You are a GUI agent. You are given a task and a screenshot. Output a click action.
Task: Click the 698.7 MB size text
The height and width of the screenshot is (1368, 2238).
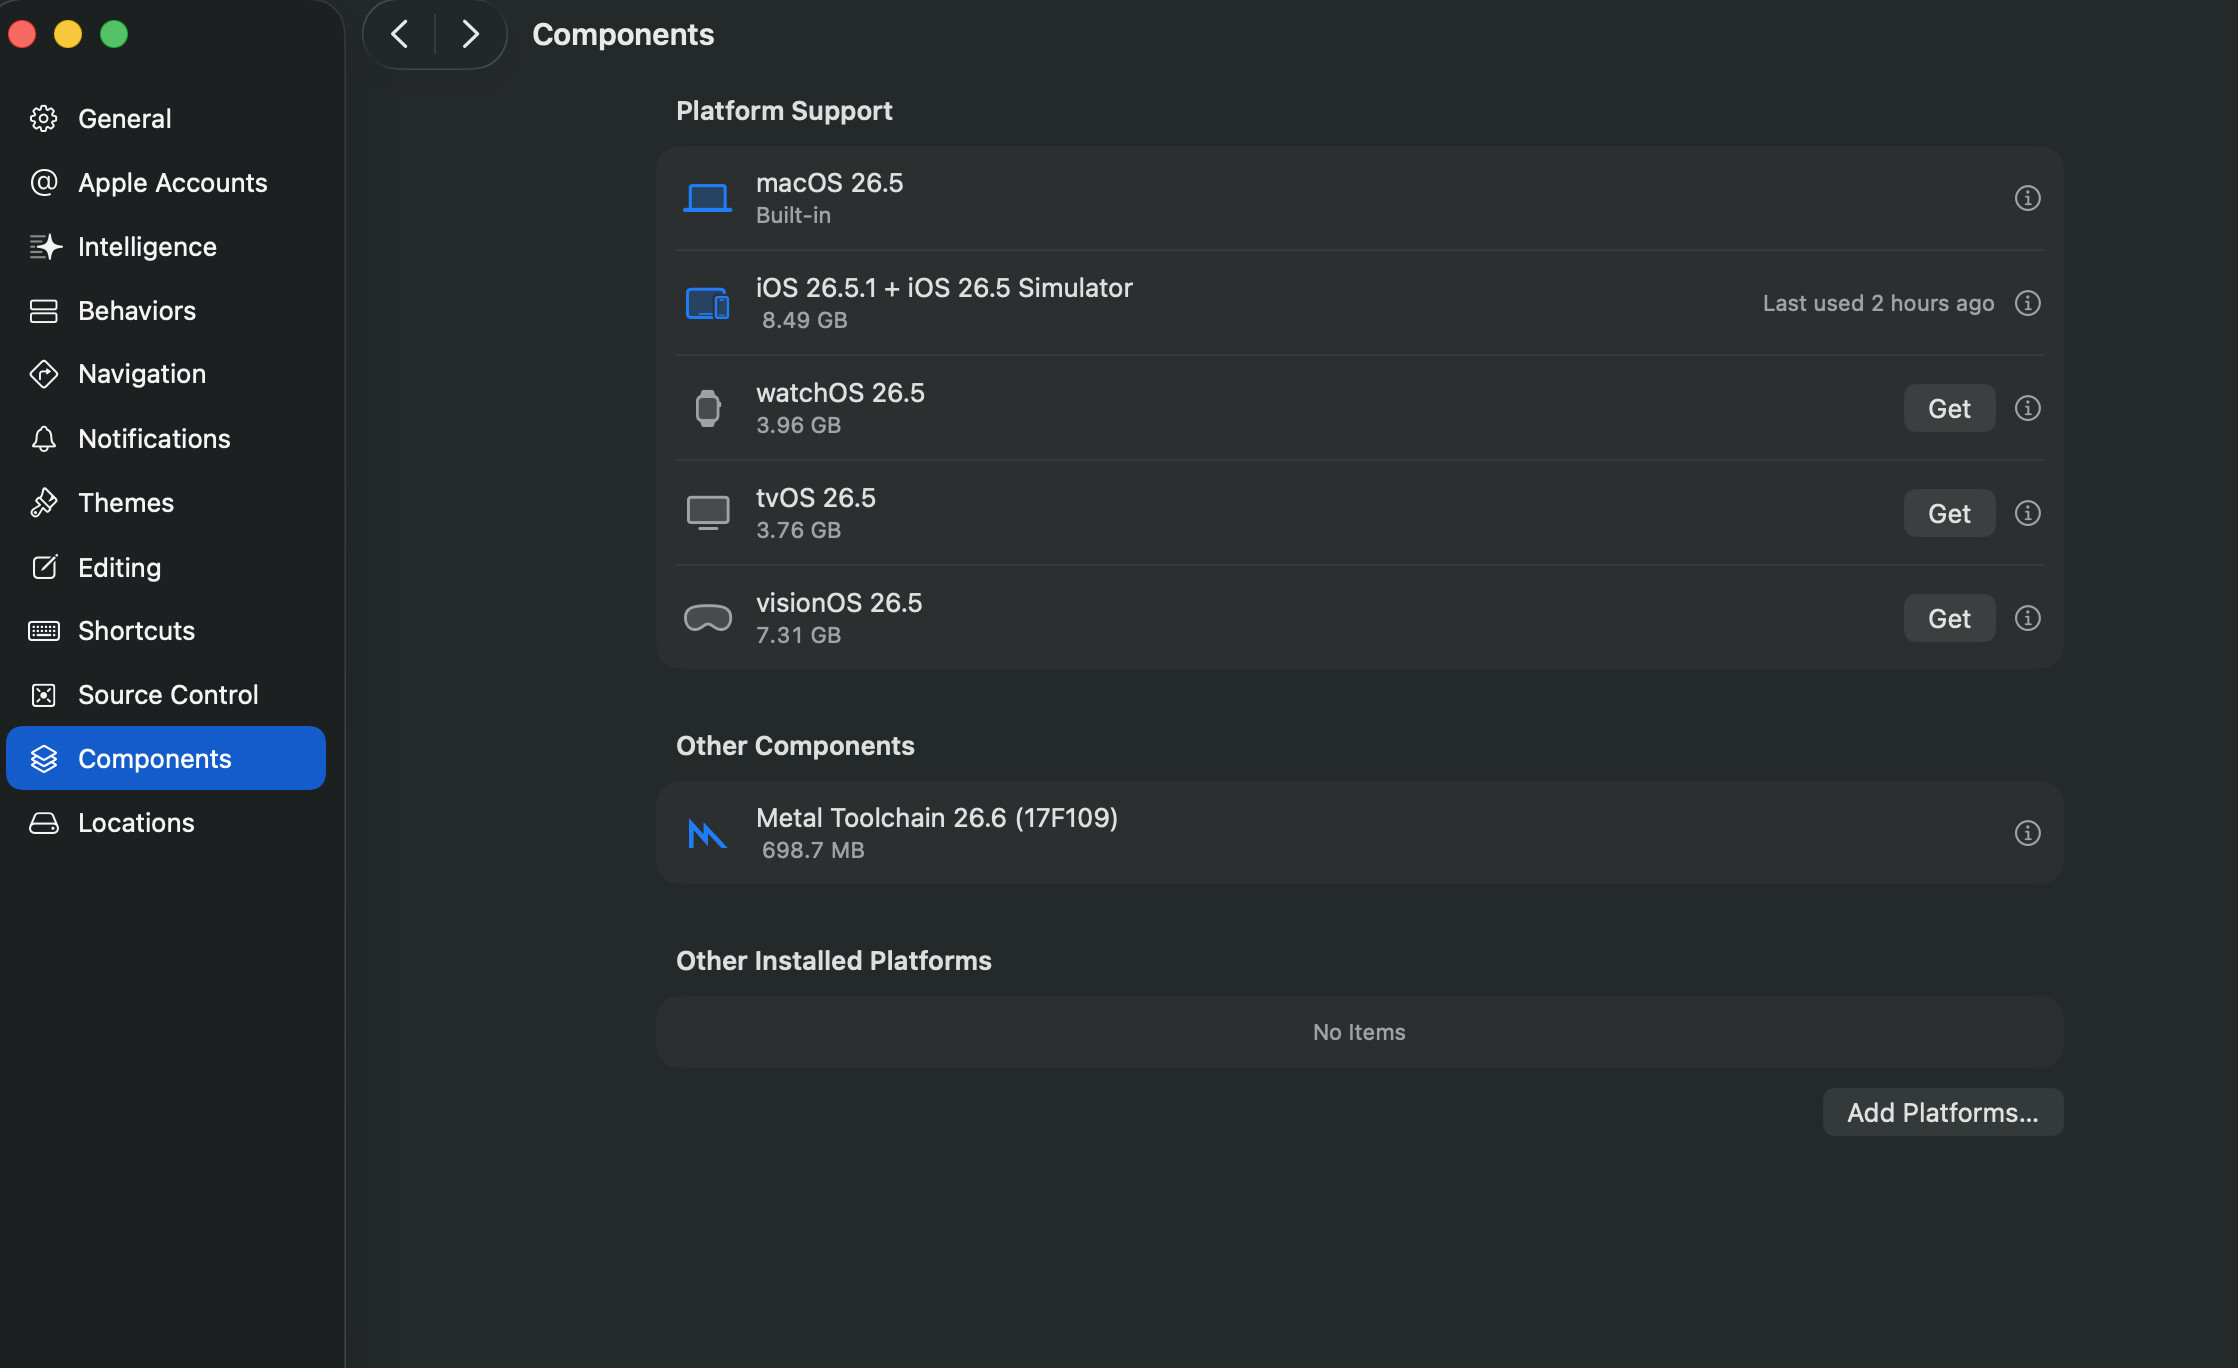(x=813, y=850)
